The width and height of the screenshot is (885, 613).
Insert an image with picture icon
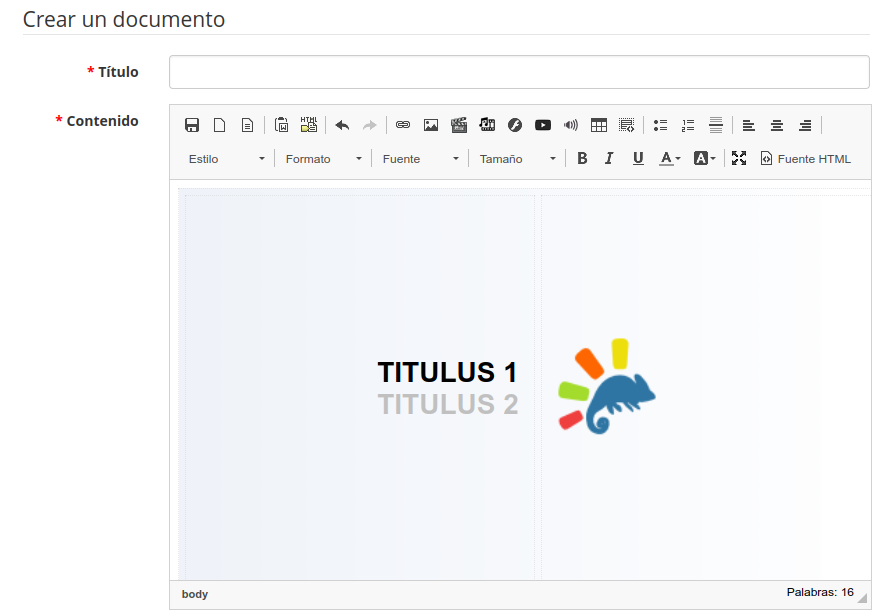coord(431,125)
